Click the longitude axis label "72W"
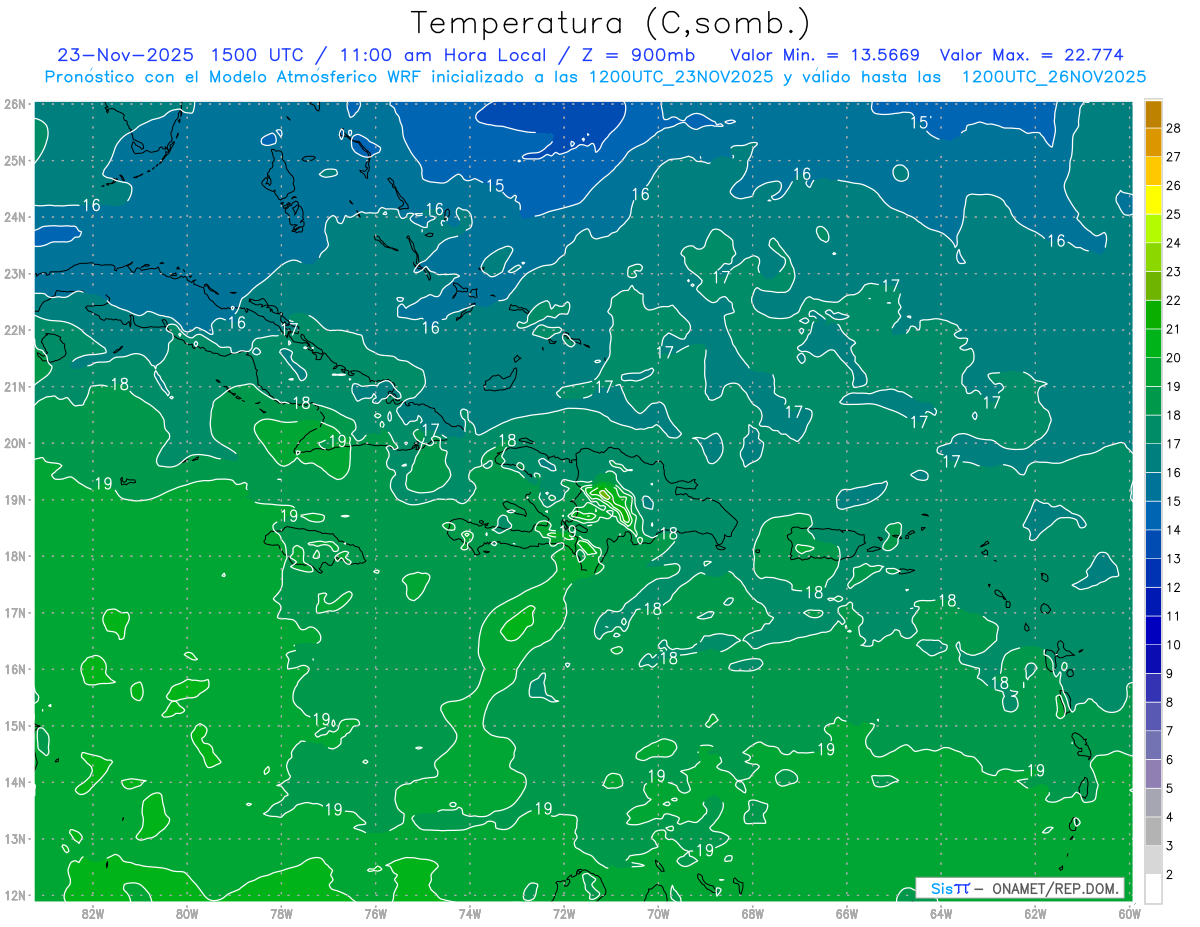Screen dimensions: 1200x927 564,914
